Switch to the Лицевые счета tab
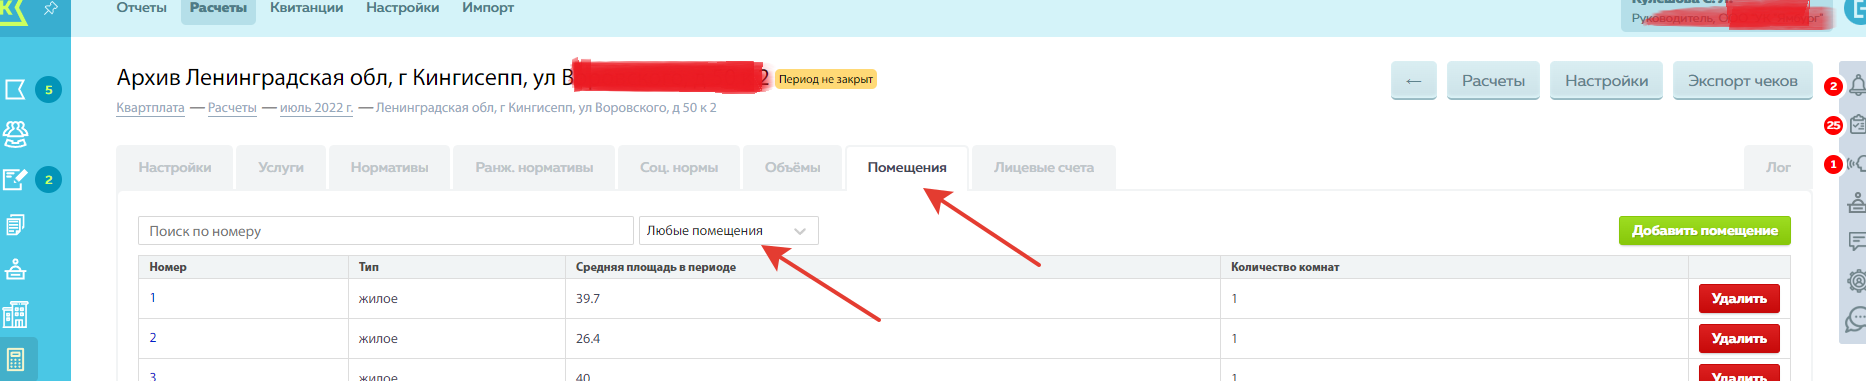Screen dimensions: 1866x381 tap(1044, 168)
